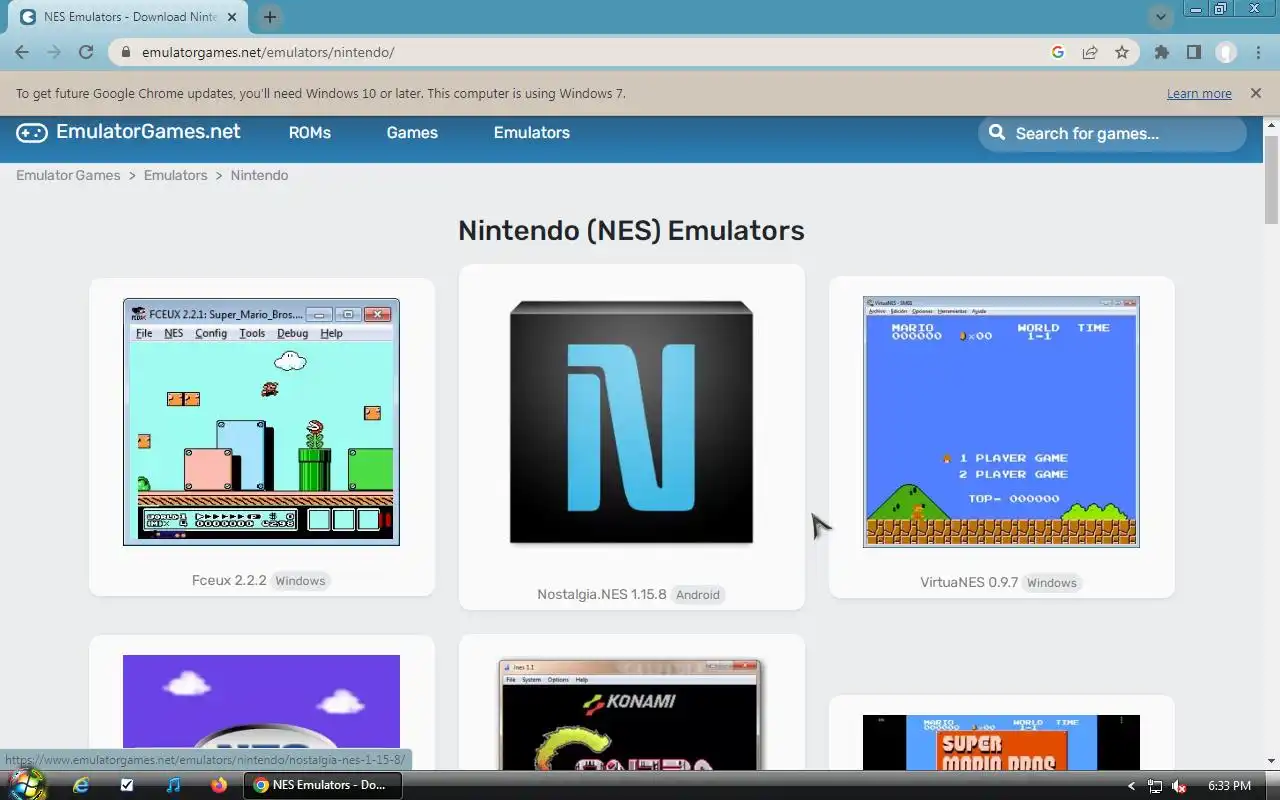Open the music note taskbar app

coord(173,785)
